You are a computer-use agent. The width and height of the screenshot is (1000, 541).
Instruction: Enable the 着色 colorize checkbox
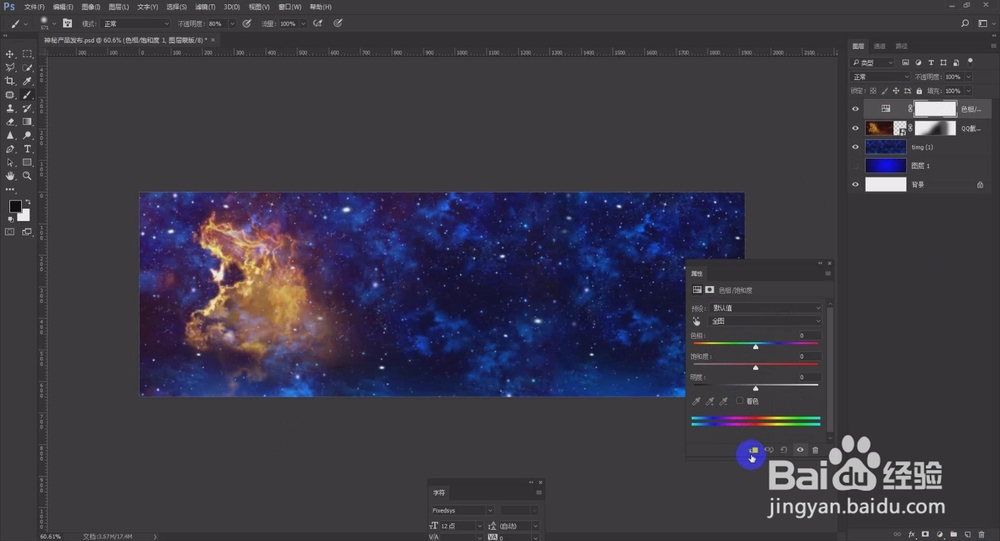[x=740, y=401]
